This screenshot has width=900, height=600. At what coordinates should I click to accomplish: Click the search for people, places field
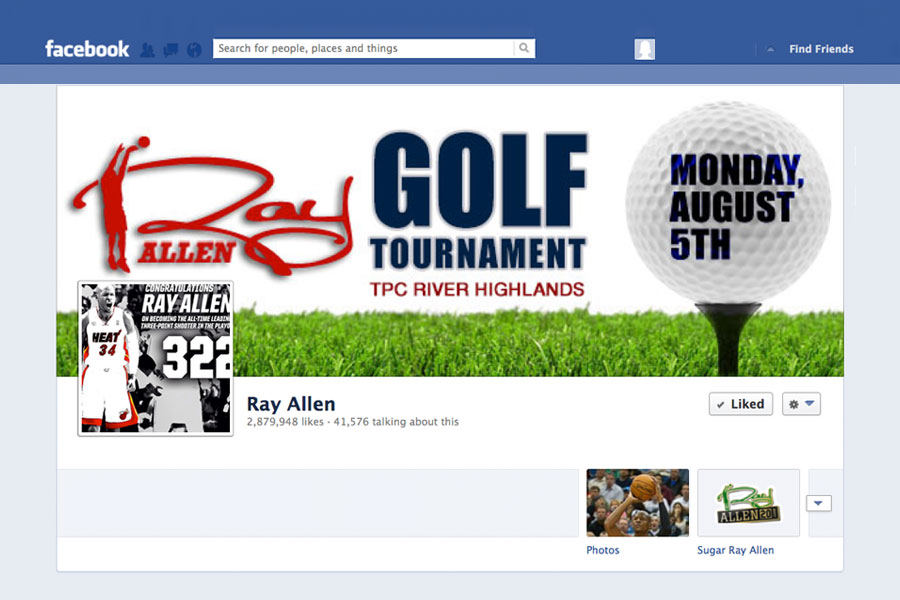pos(364,48)
